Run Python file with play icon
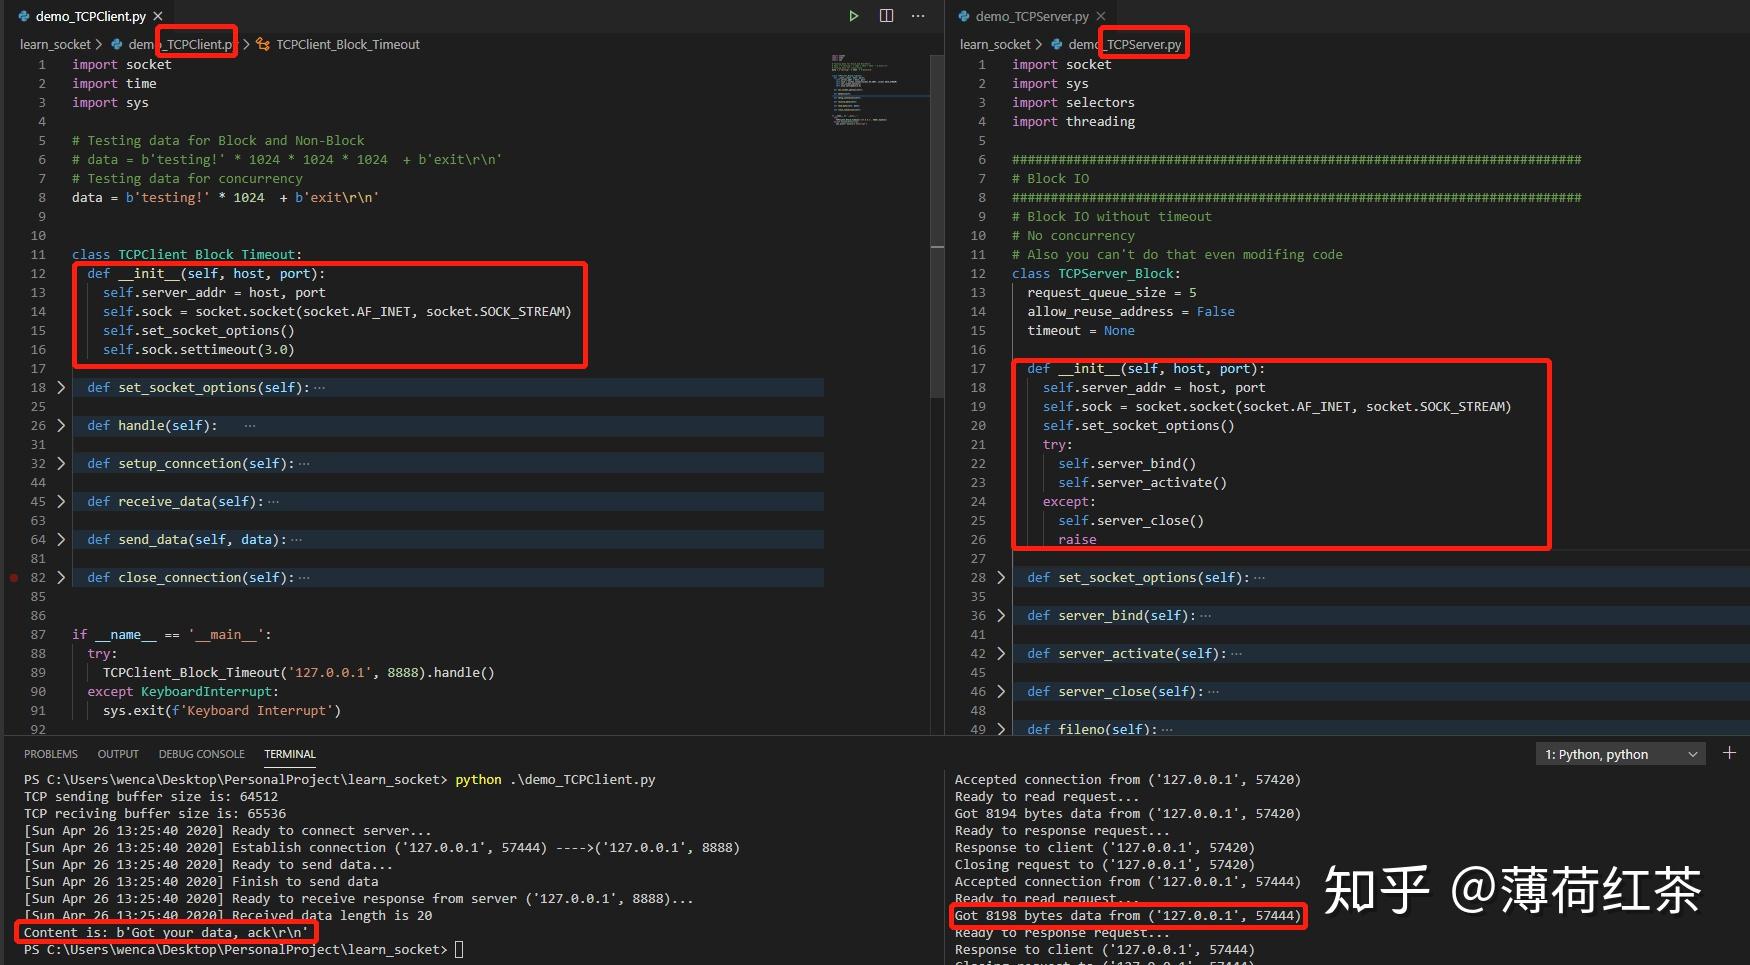Screen dimensions: 1750x965 point(853,16)
